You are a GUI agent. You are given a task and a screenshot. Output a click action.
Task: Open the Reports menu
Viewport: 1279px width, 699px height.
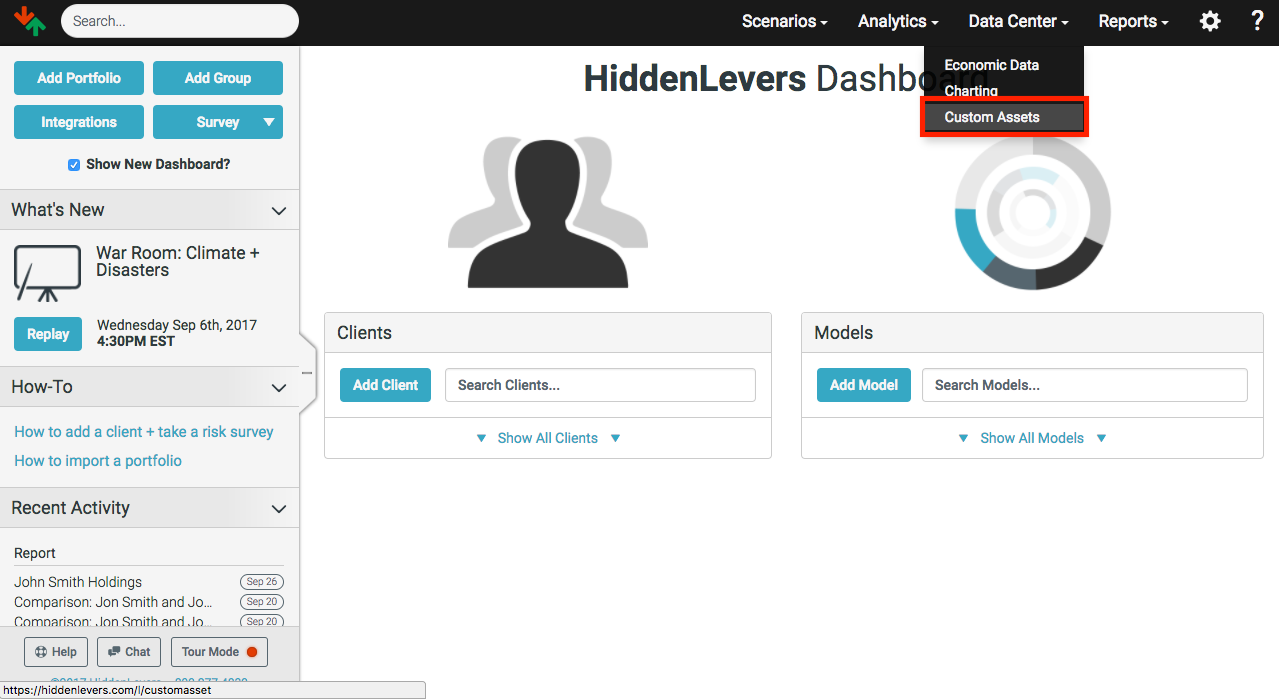click(1133, 21)
